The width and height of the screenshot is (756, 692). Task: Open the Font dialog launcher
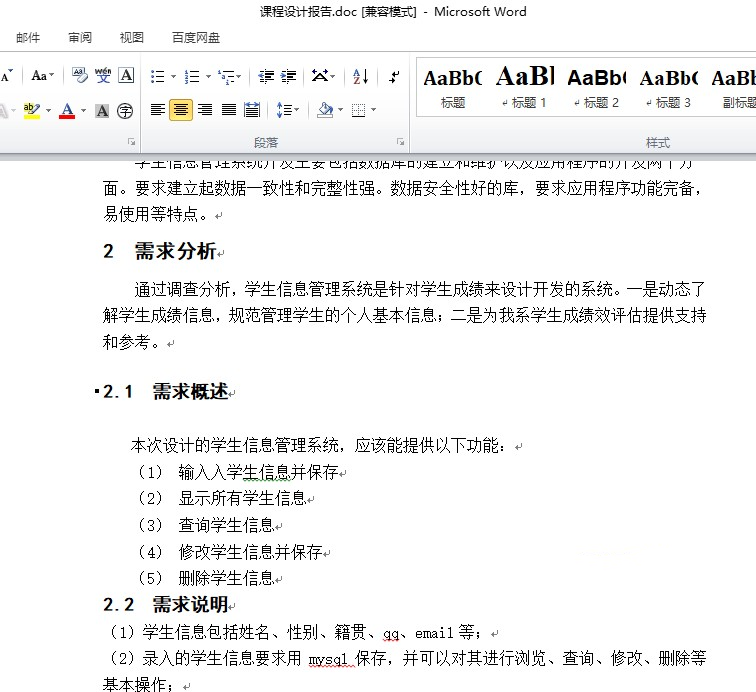(x=131, y=142)
